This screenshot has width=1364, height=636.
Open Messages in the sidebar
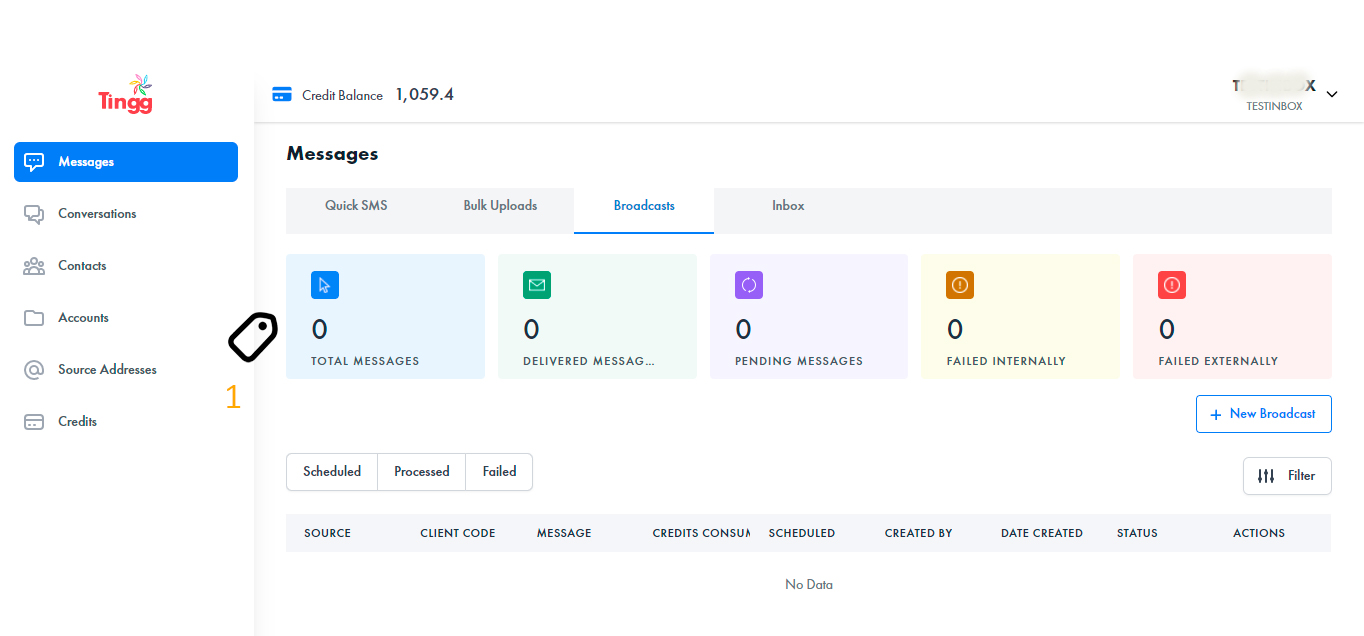126,162
